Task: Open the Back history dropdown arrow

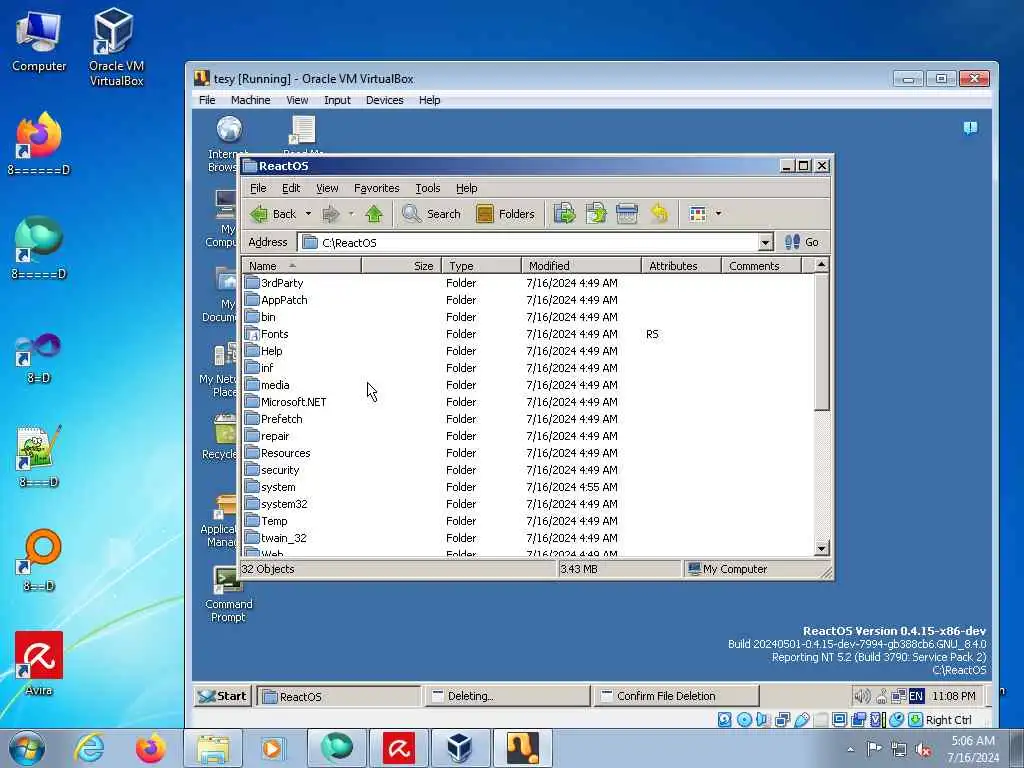Action: (x=308, y=214)
